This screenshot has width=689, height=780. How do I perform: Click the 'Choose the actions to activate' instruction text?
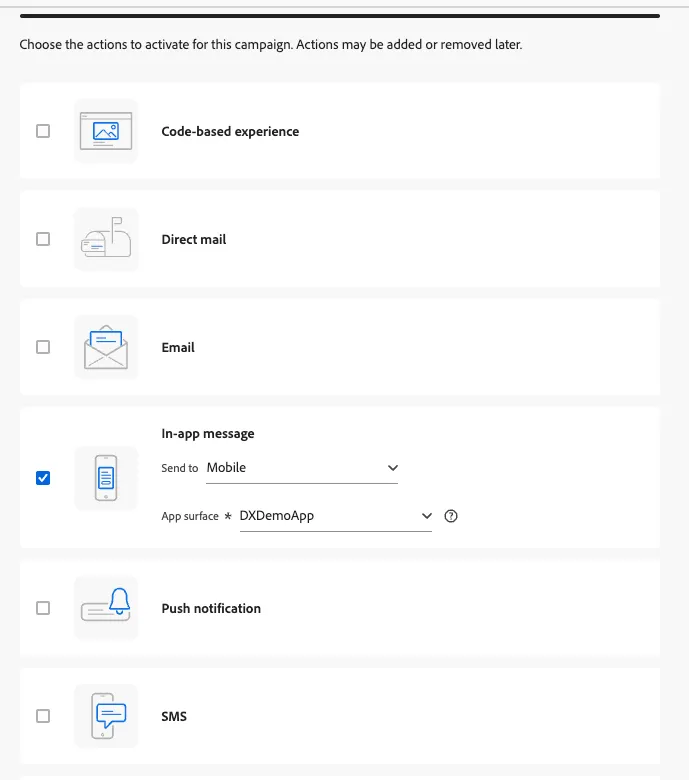point(271,45)
